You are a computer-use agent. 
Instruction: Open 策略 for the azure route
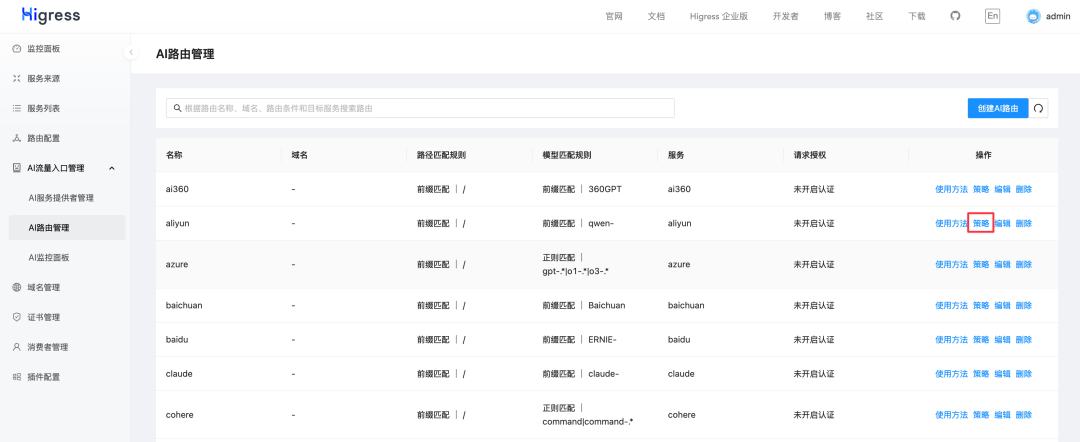[981, 264]
